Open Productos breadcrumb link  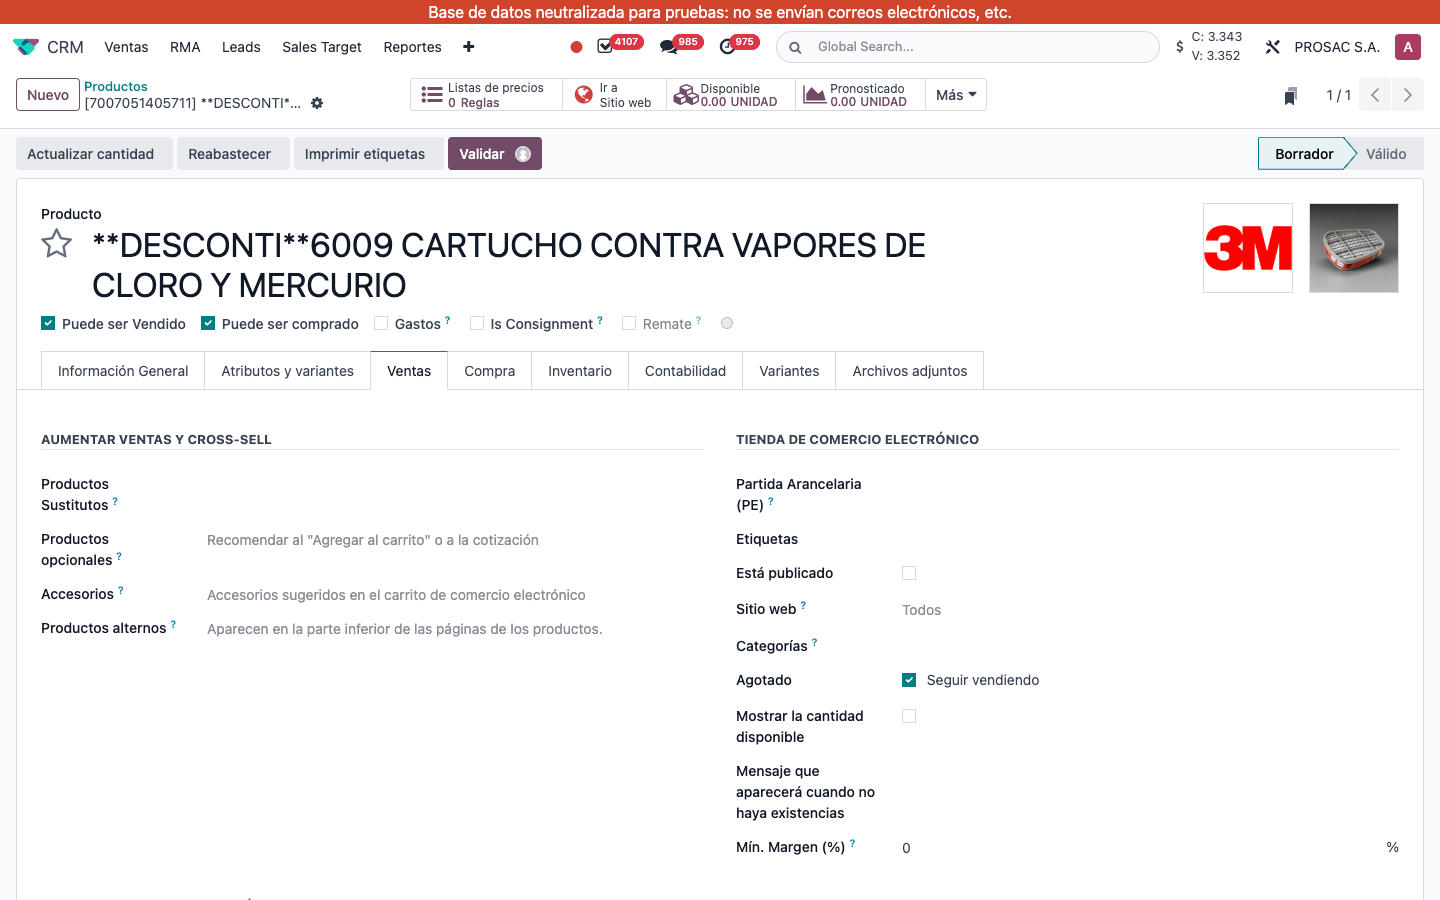[x=116, y=87]
